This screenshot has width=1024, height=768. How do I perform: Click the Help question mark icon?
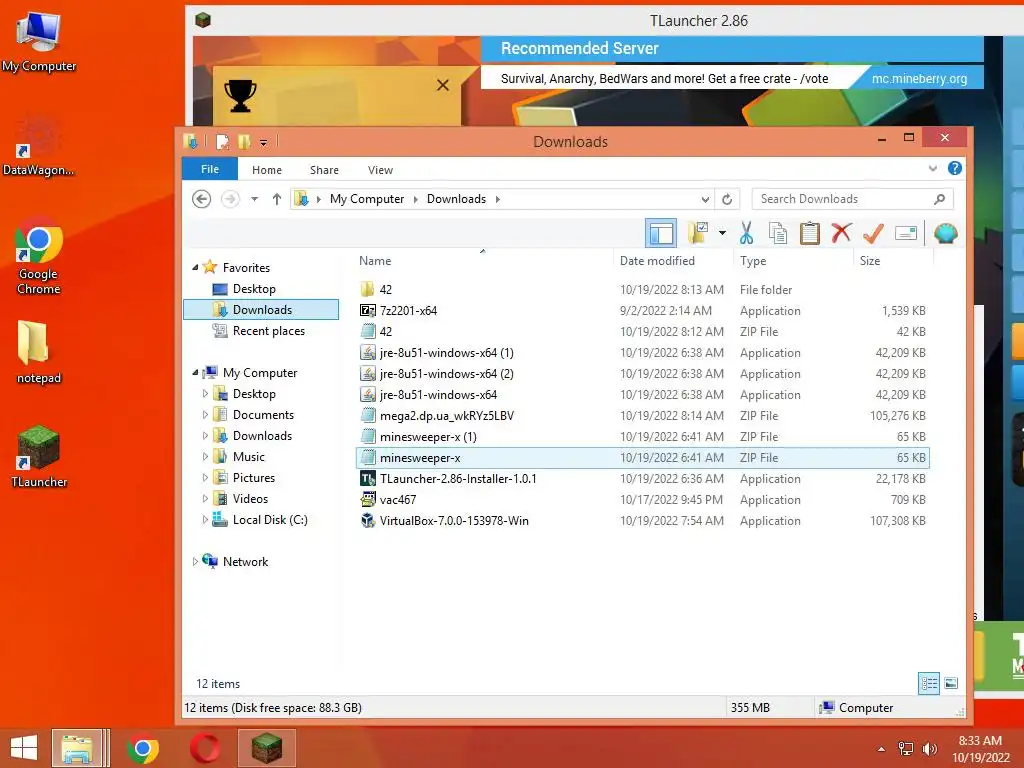[x=955, y=168]
